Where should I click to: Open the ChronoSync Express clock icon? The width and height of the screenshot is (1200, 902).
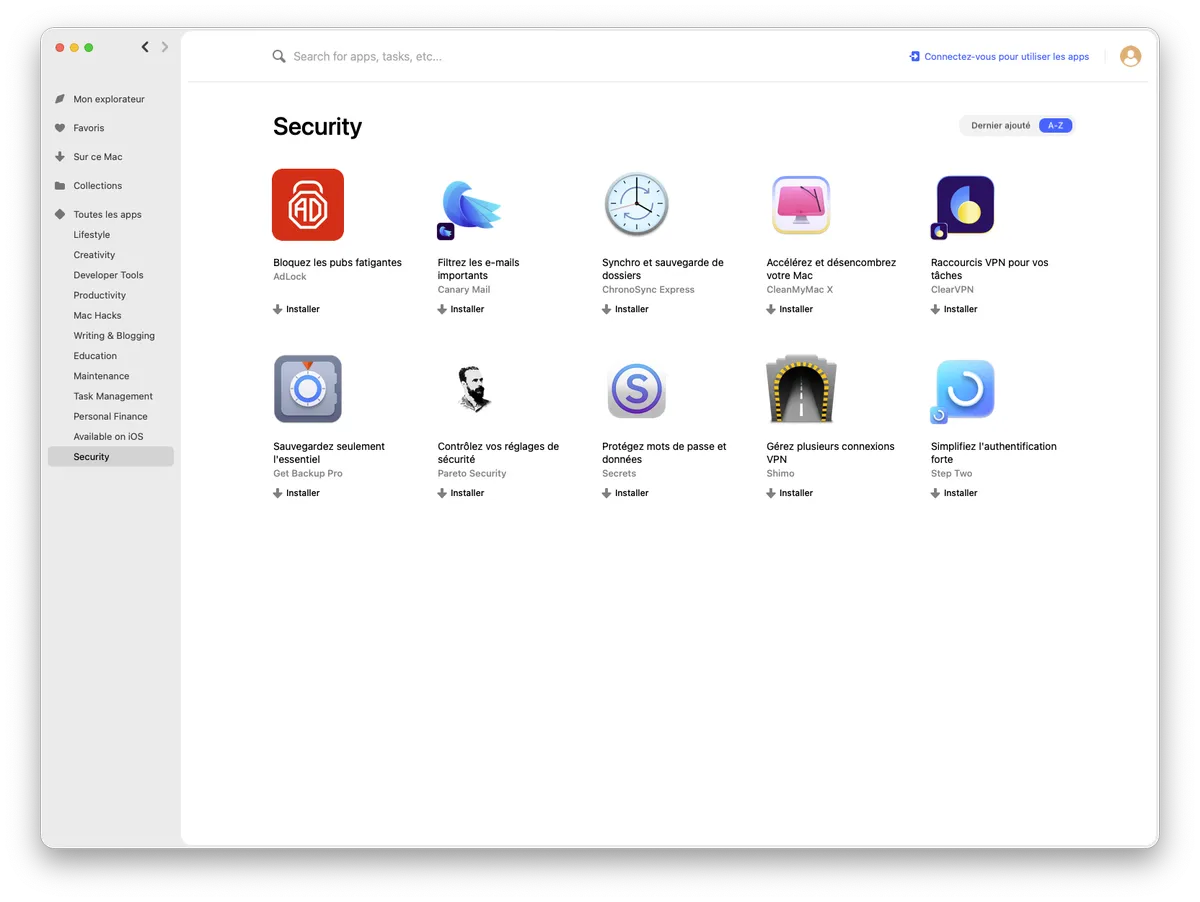[x=636, y=204]
